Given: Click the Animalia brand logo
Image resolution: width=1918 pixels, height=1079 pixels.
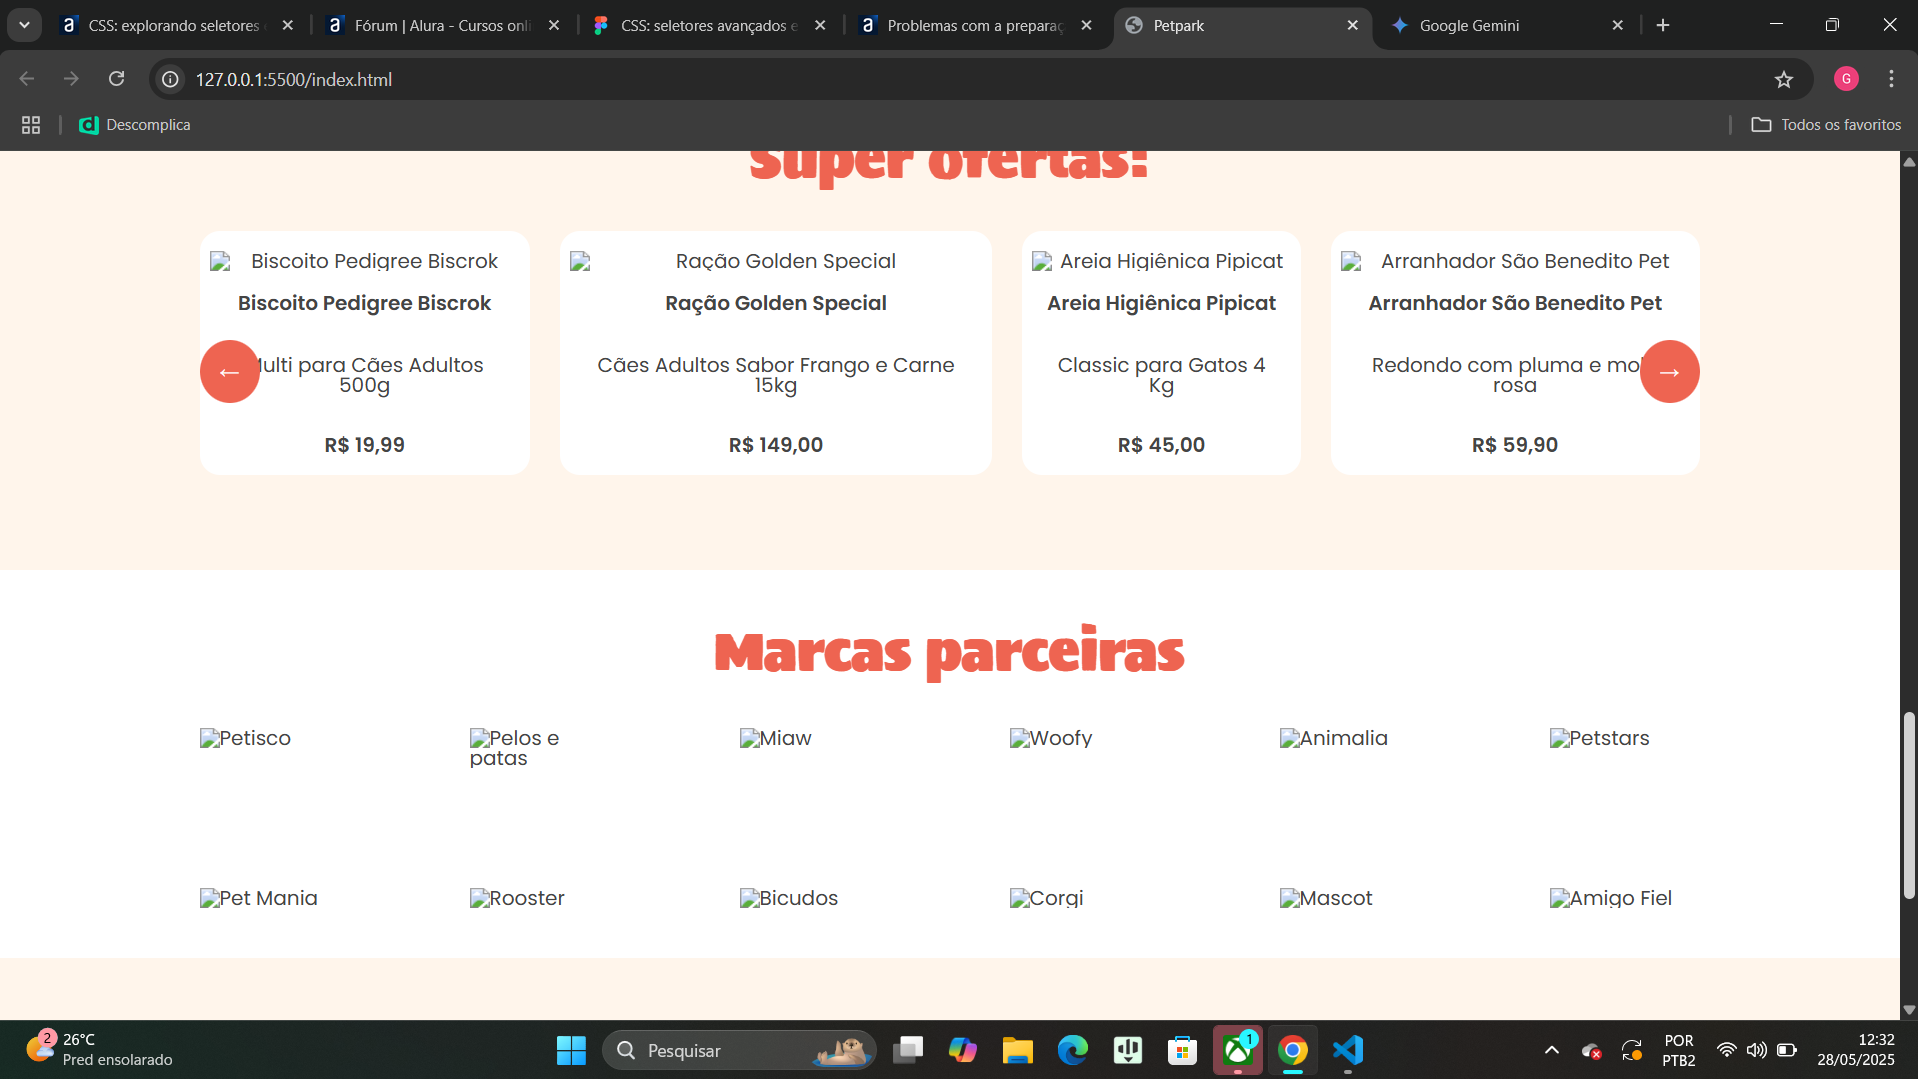Looking at the screenshot, I should point(1334,738).
